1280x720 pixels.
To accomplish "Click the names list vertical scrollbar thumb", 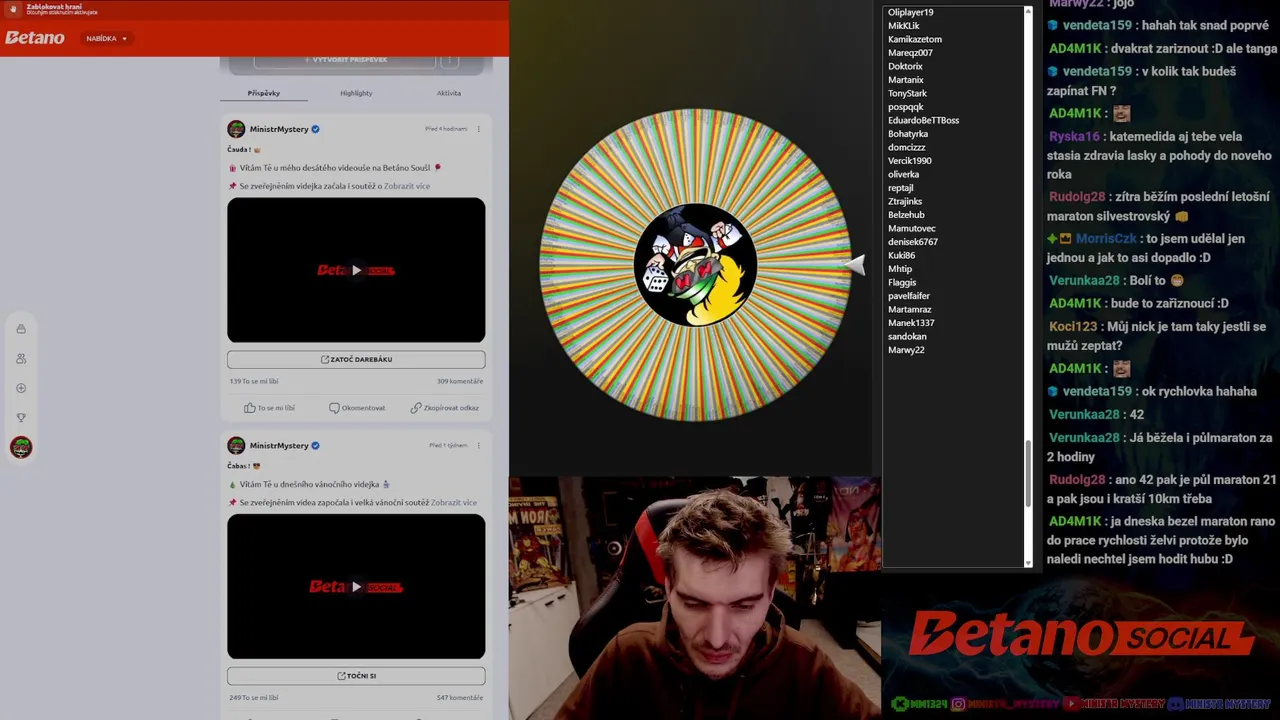I will [x=1029, y=472].
